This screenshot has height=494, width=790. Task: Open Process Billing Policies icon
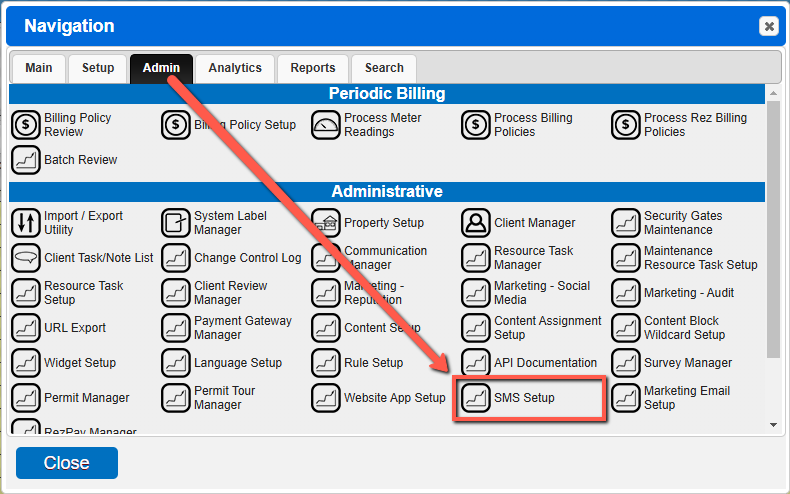476,125
